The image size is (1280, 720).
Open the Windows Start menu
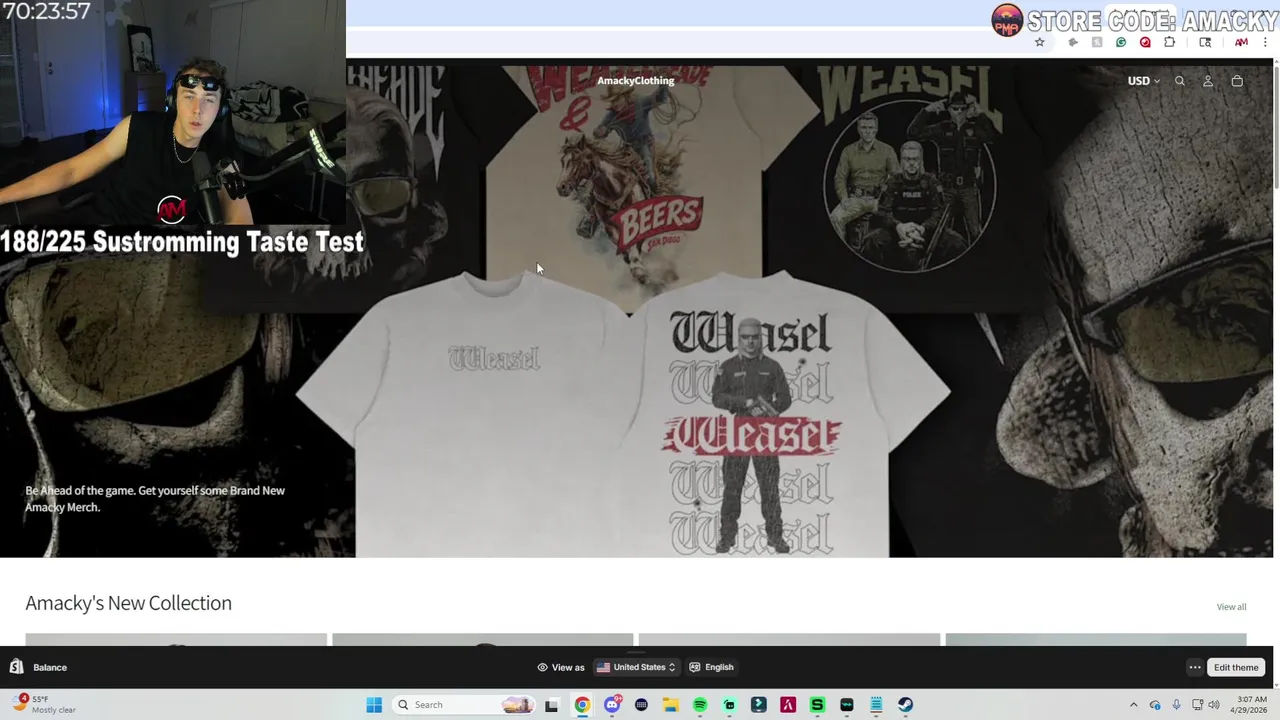point(374,705)
